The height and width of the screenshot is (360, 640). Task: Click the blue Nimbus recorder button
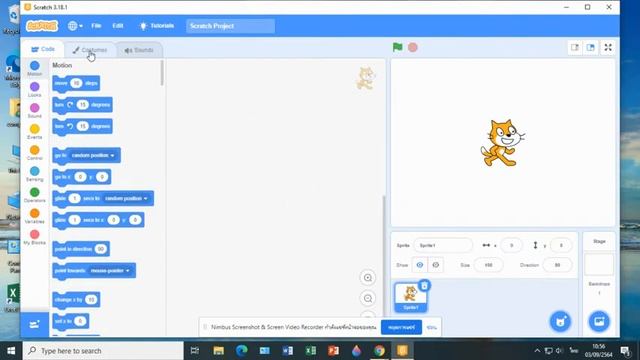401,327
